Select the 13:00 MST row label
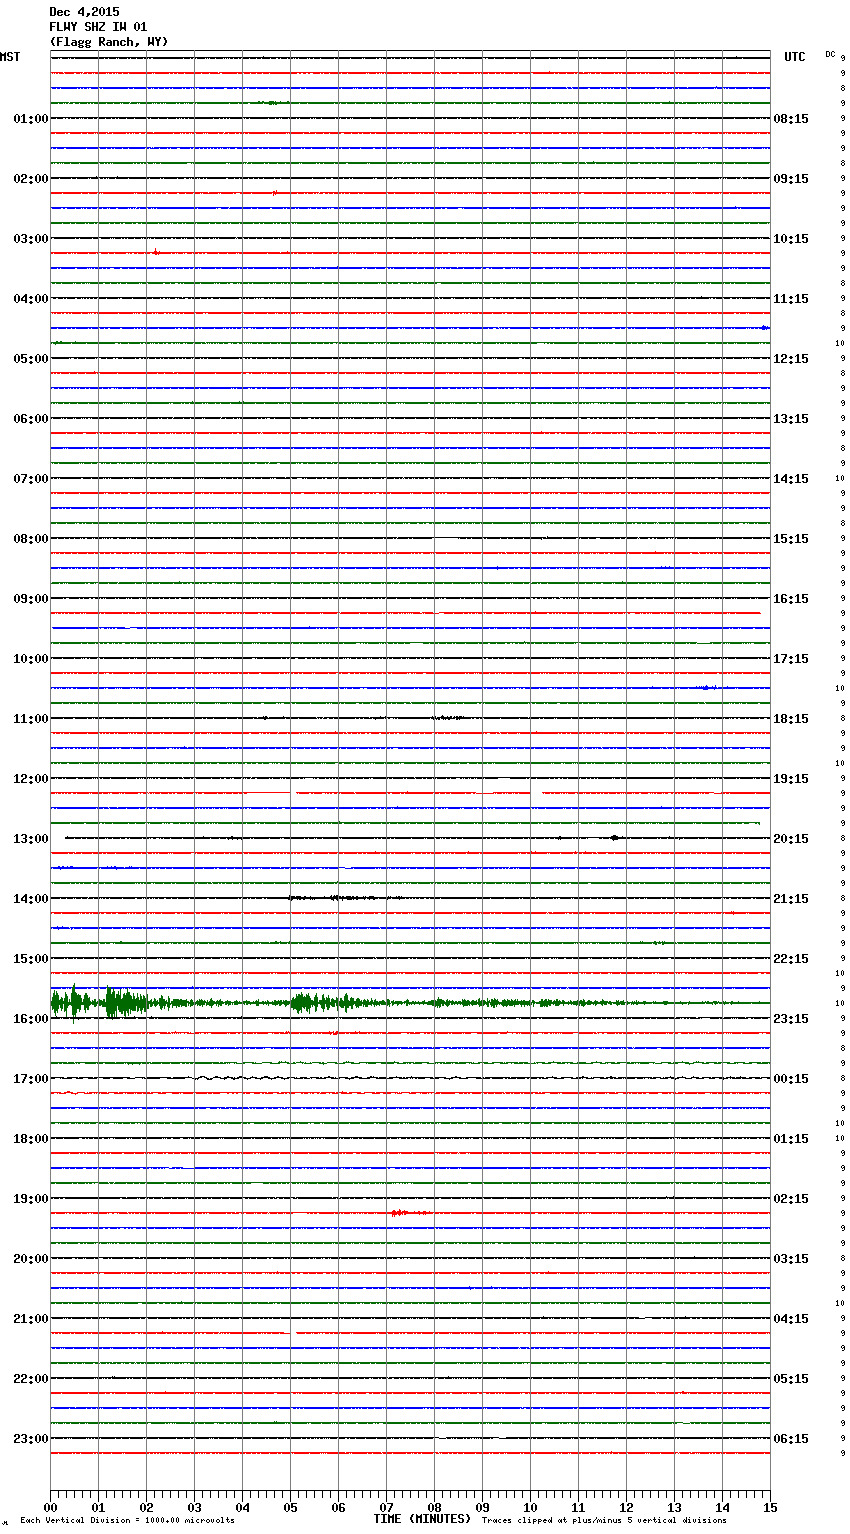The width and height of the screenshot is (850, 1534). coord(30,839)
